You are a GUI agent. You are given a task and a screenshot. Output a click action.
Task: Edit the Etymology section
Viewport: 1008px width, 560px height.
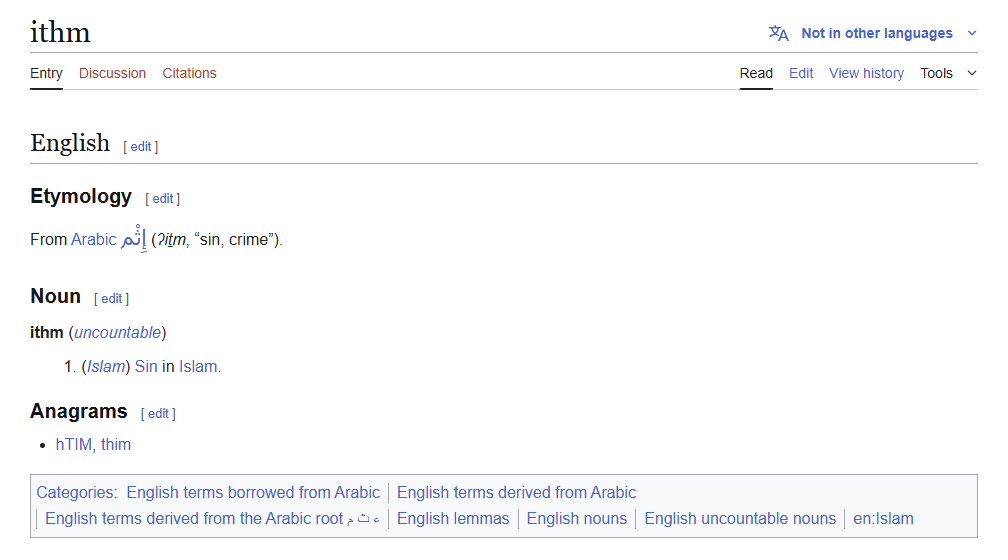pos(163,199)
